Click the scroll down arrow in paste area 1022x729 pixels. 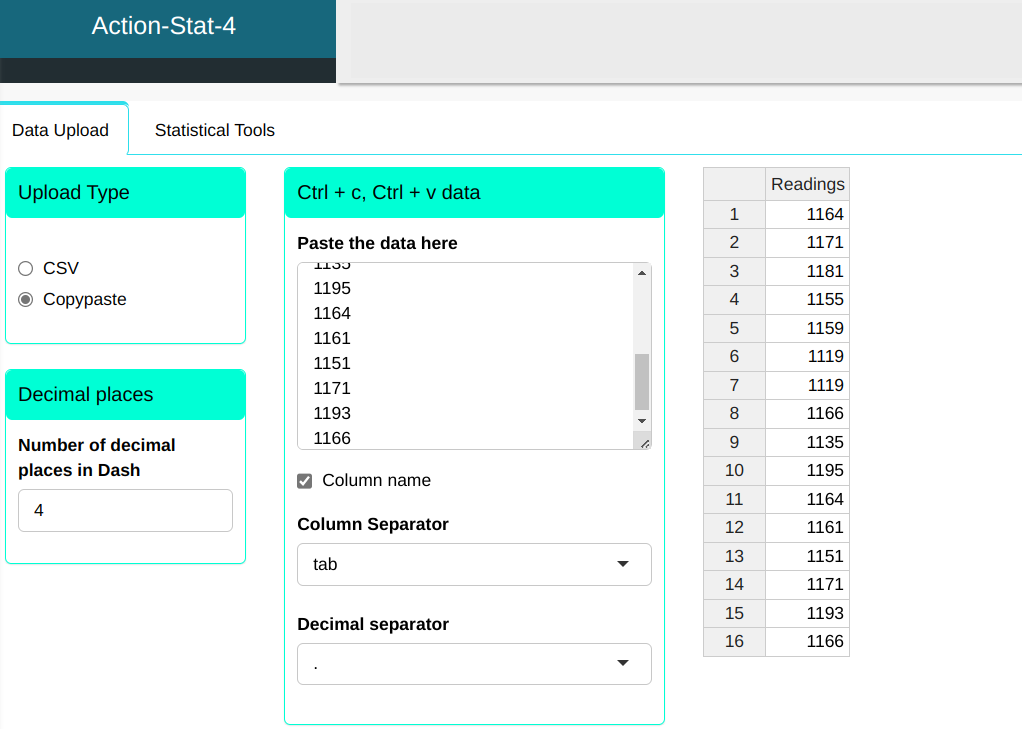pos(642,421)
